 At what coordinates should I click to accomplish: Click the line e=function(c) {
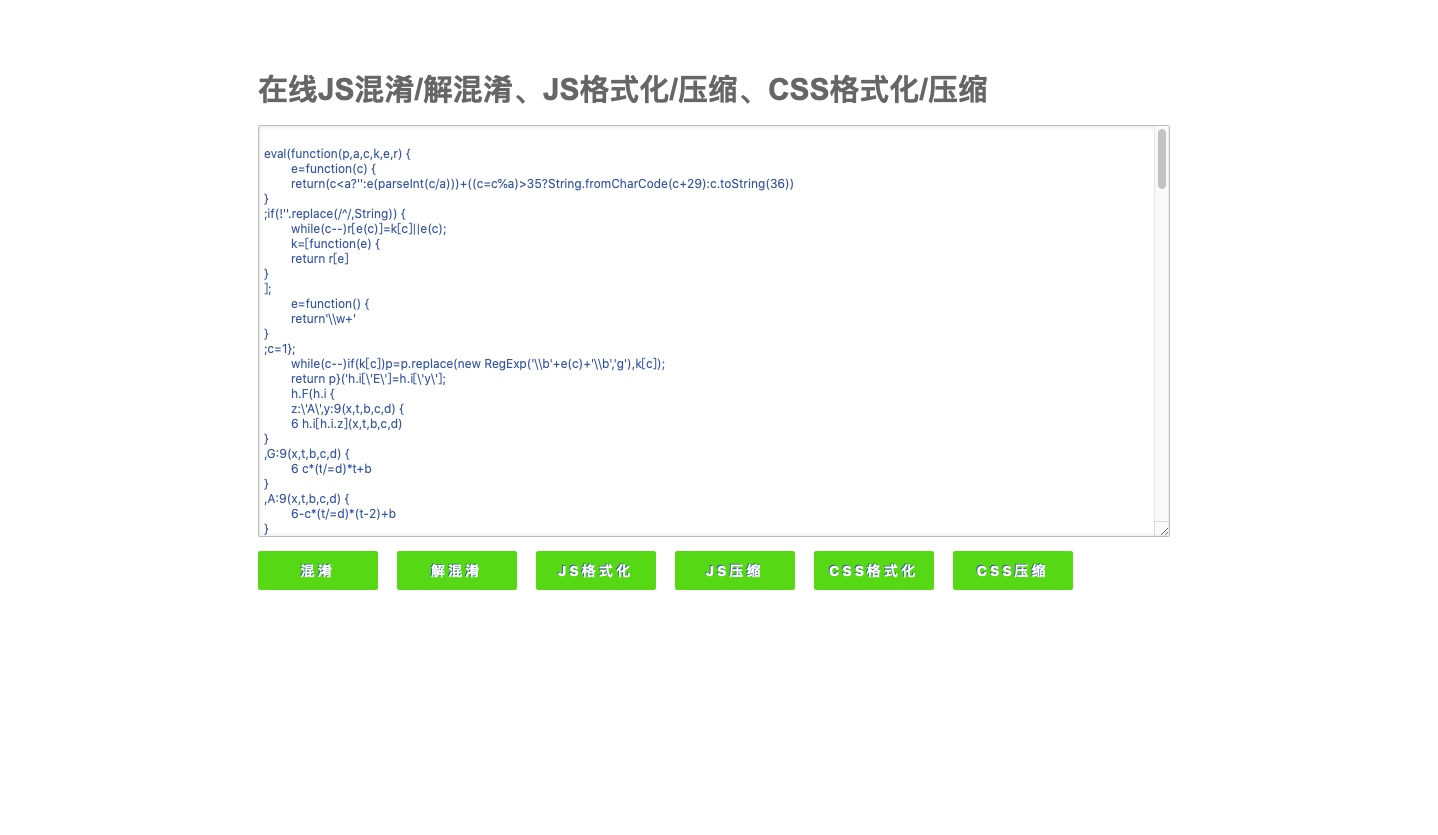click(334, 169)
